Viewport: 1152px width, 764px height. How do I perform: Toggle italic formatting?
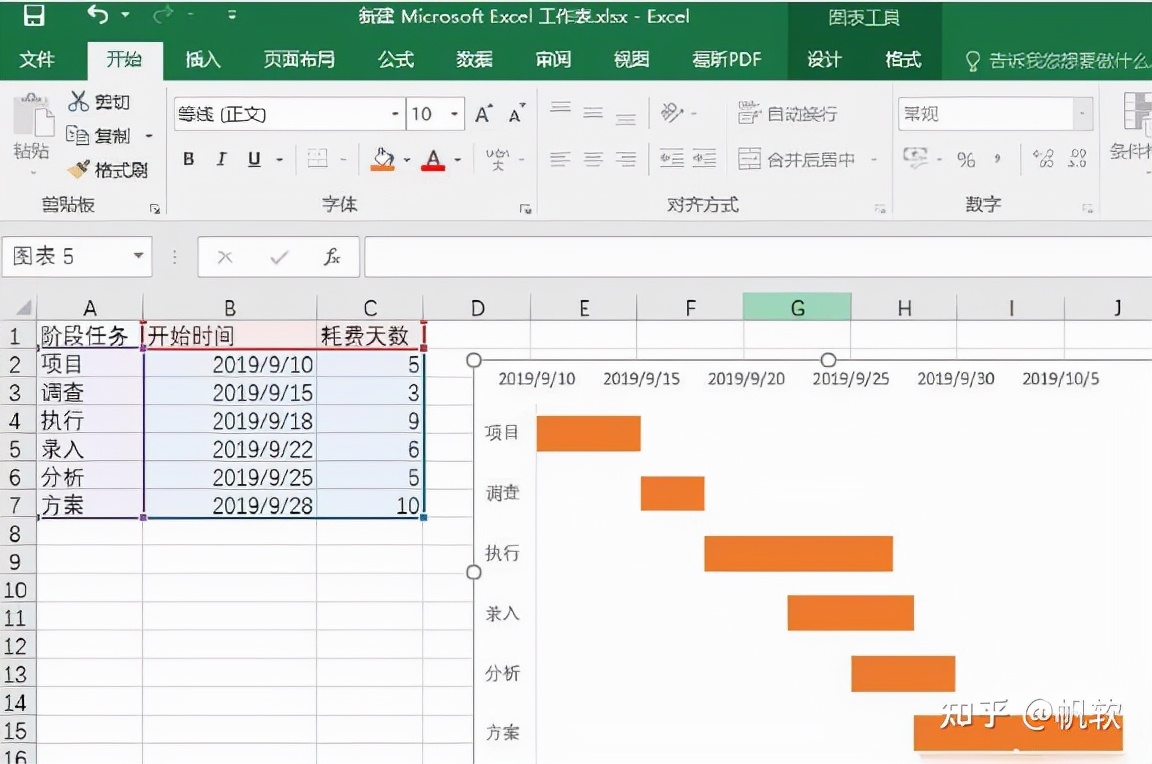(x=221, y=159)
